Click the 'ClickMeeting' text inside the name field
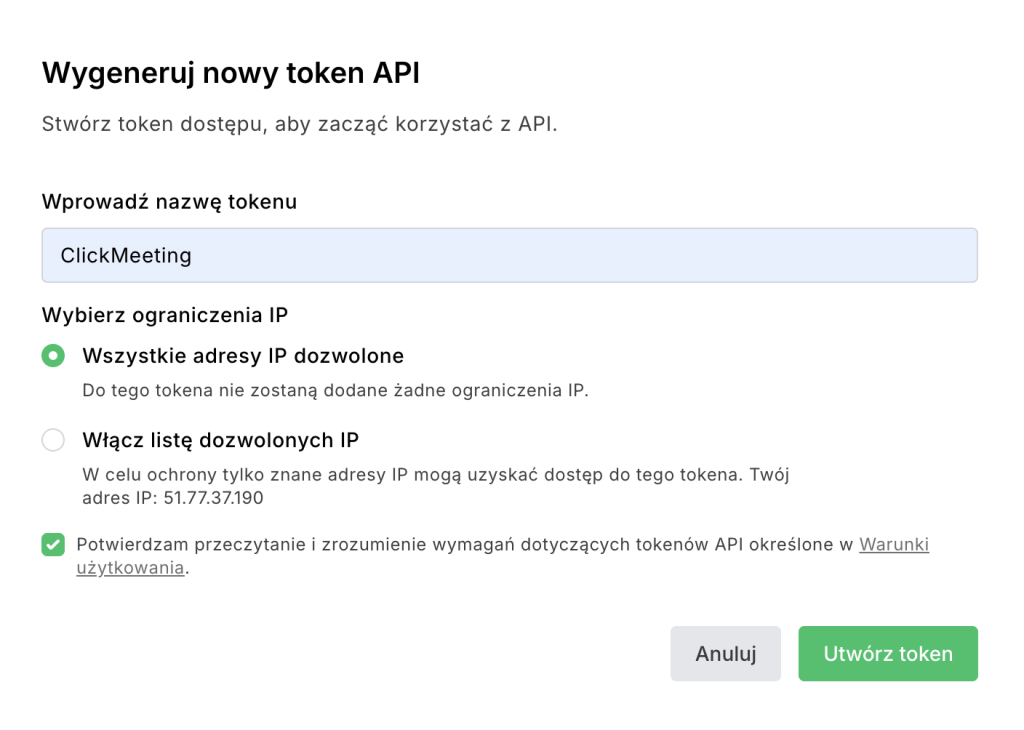Screen dimensions: 1024x730 tap(126, 256)
